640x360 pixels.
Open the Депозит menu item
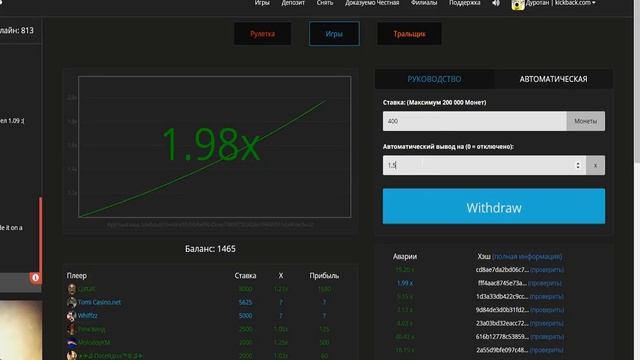[293, 3]
